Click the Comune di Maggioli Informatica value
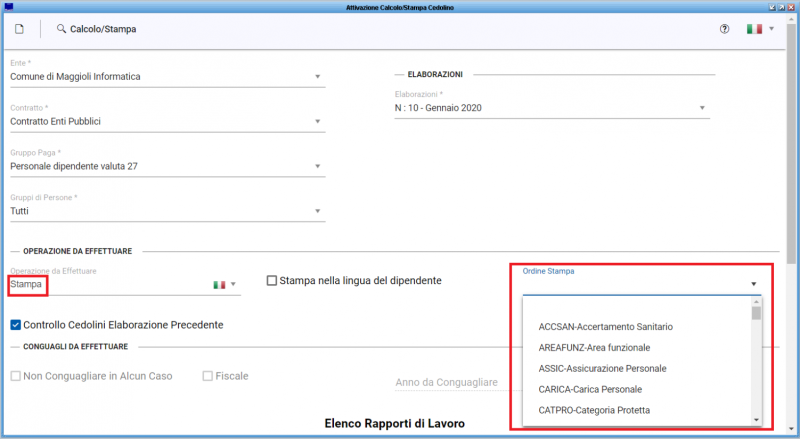The image size is (800, 439). tap(75, 77)
